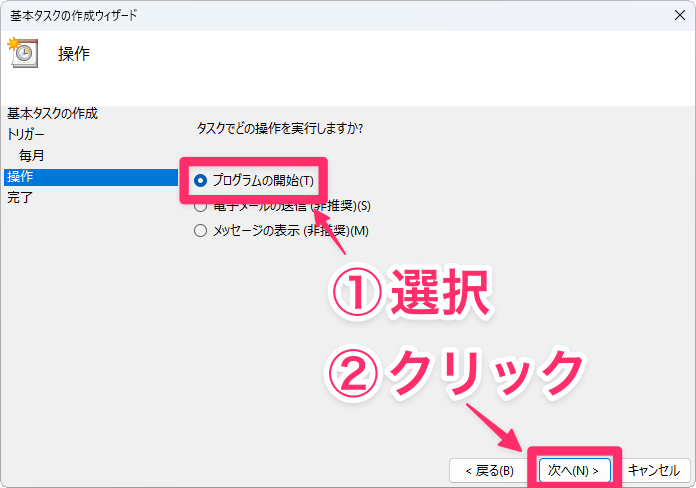The height and width of the screenshot is (488, 696).
Task: Click the タスクでどの操作を実行しますか? prompt text
Action: (279, 129)
